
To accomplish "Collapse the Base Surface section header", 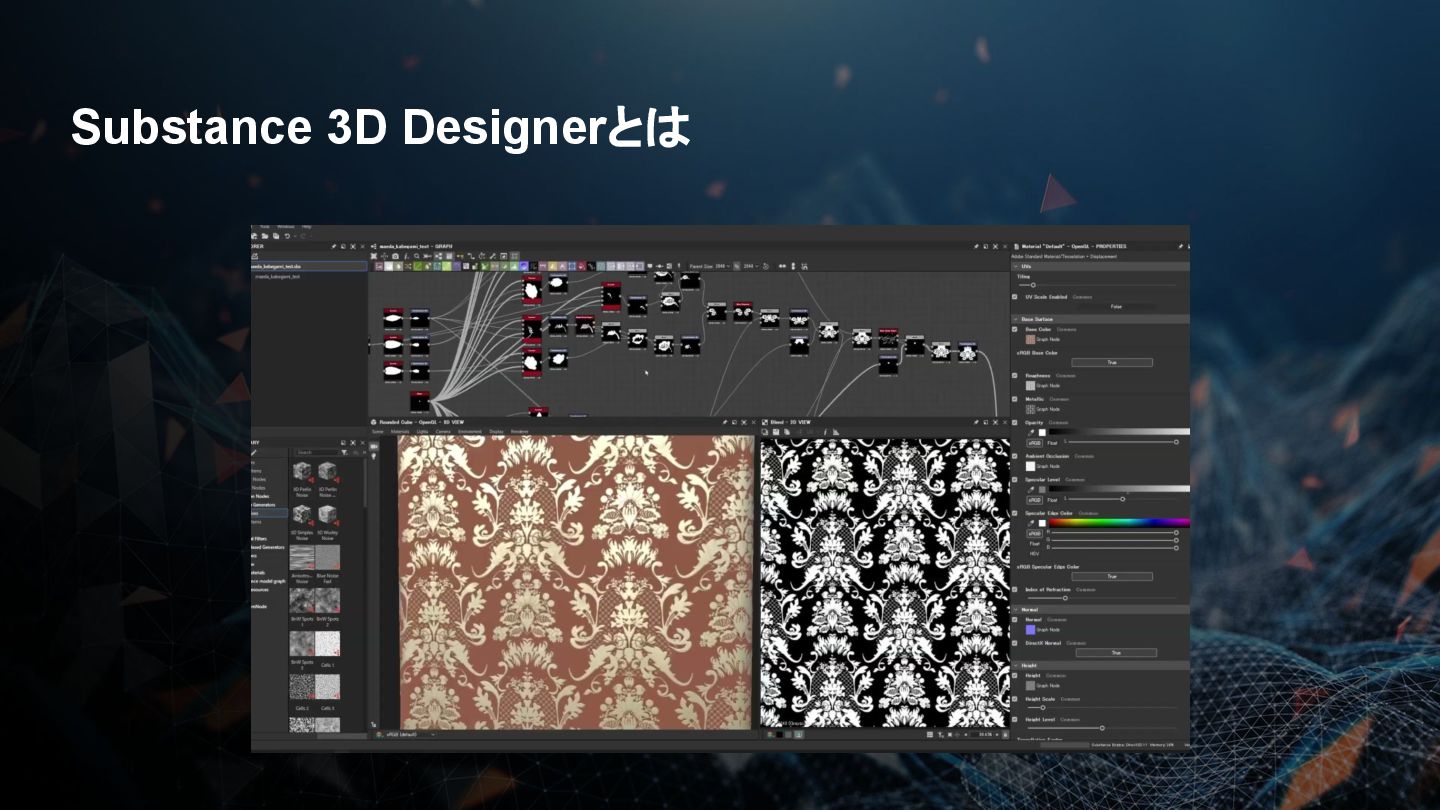I will pos(1100,319).
